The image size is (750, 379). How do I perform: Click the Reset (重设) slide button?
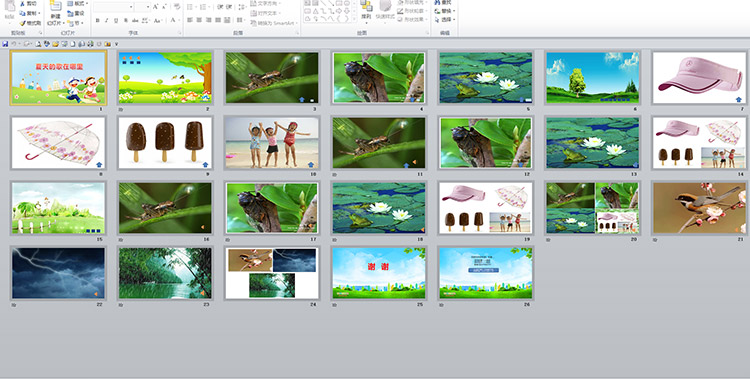click(x=76, y=13)
